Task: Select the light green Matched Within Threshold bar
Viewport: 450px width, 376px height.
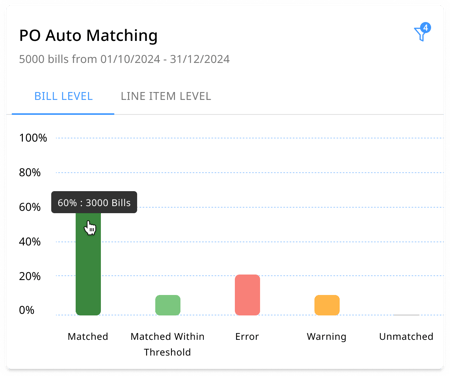Action: tap(168, 305)
